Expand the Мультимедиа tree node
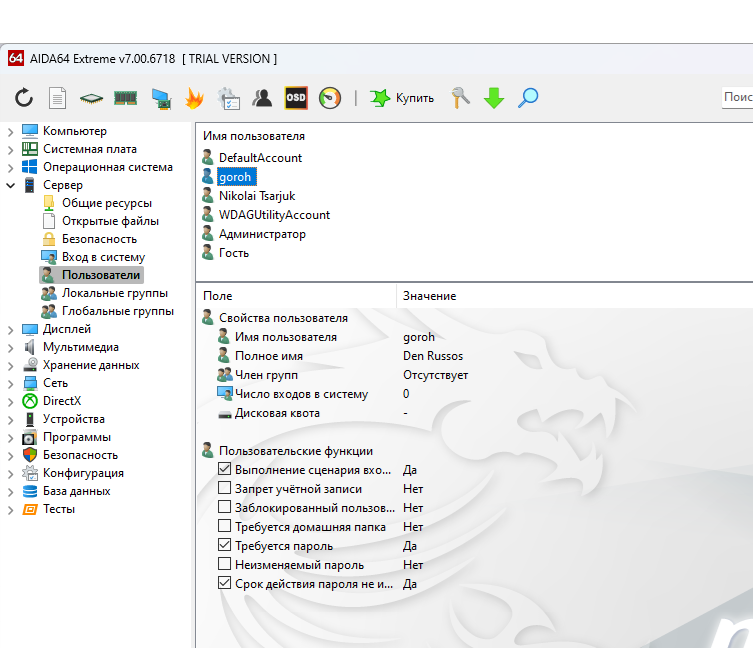The width and height of the screenshot is (753, 648). 11,348
